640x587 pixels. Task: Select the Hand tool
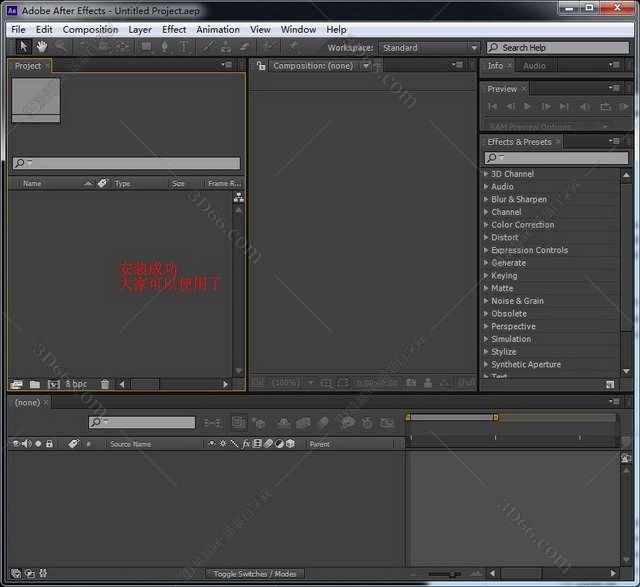42,47
